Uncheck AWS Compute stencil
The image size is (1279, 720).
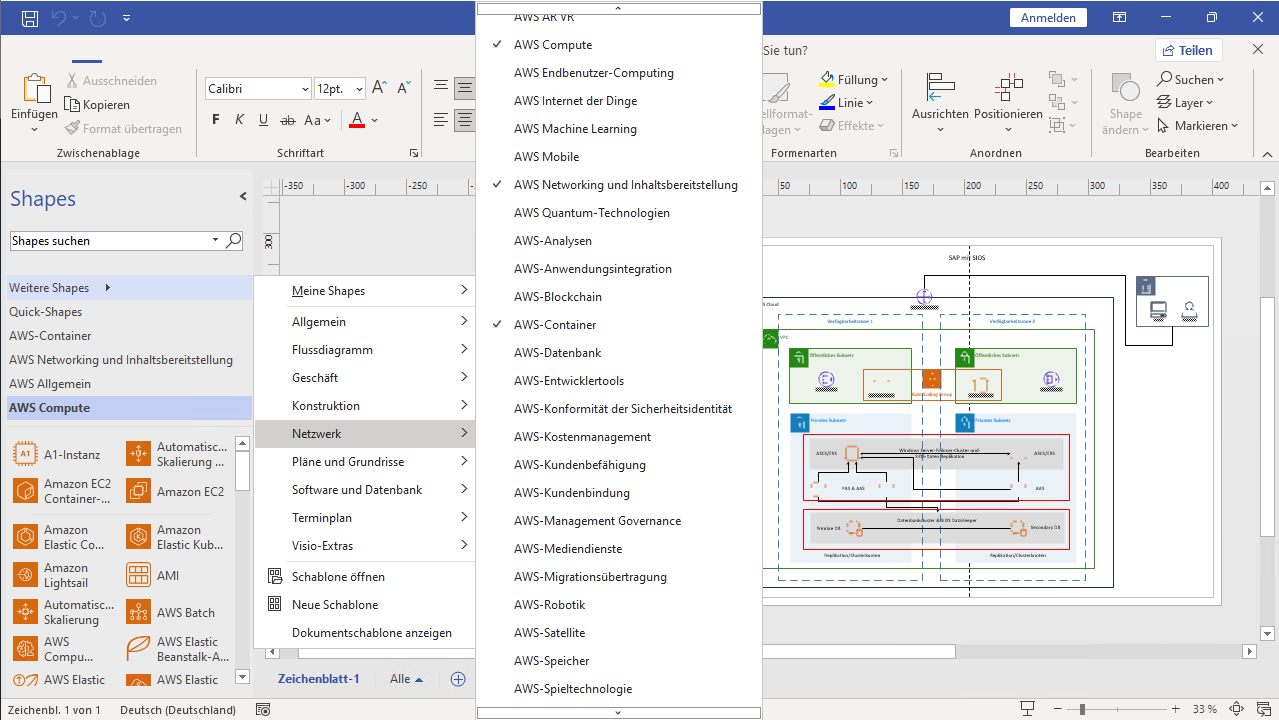click(x=552, y=45)
